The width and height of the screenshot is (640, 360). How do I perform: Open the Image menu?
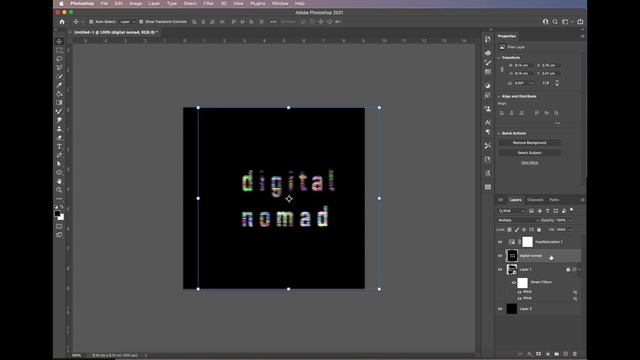(136, 3)
